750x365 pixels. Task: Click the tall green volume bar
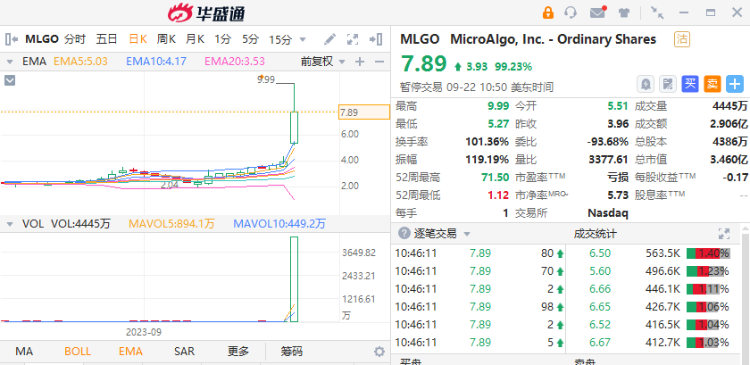[x=294, y=279]
